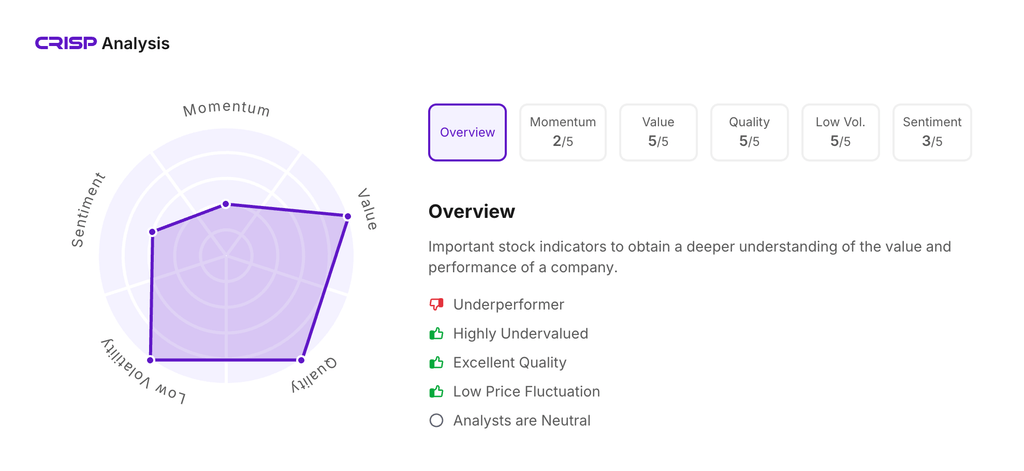Image resolution: width=1024 pixels, height=471 pixels.
Task: Click the circle icon beside Analysts are Neutral
Action: 436,420
